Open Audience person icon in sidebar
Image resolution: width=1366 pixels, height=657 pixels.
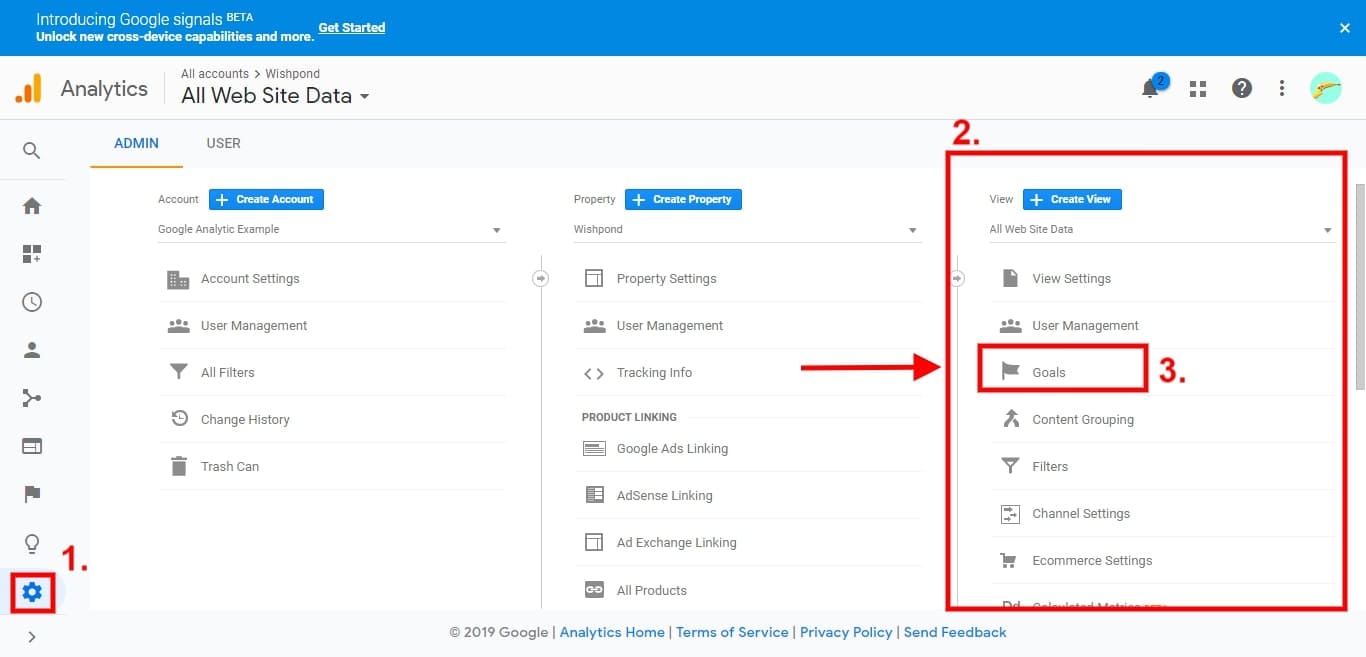pyautogui.click(x=32, y=350)
